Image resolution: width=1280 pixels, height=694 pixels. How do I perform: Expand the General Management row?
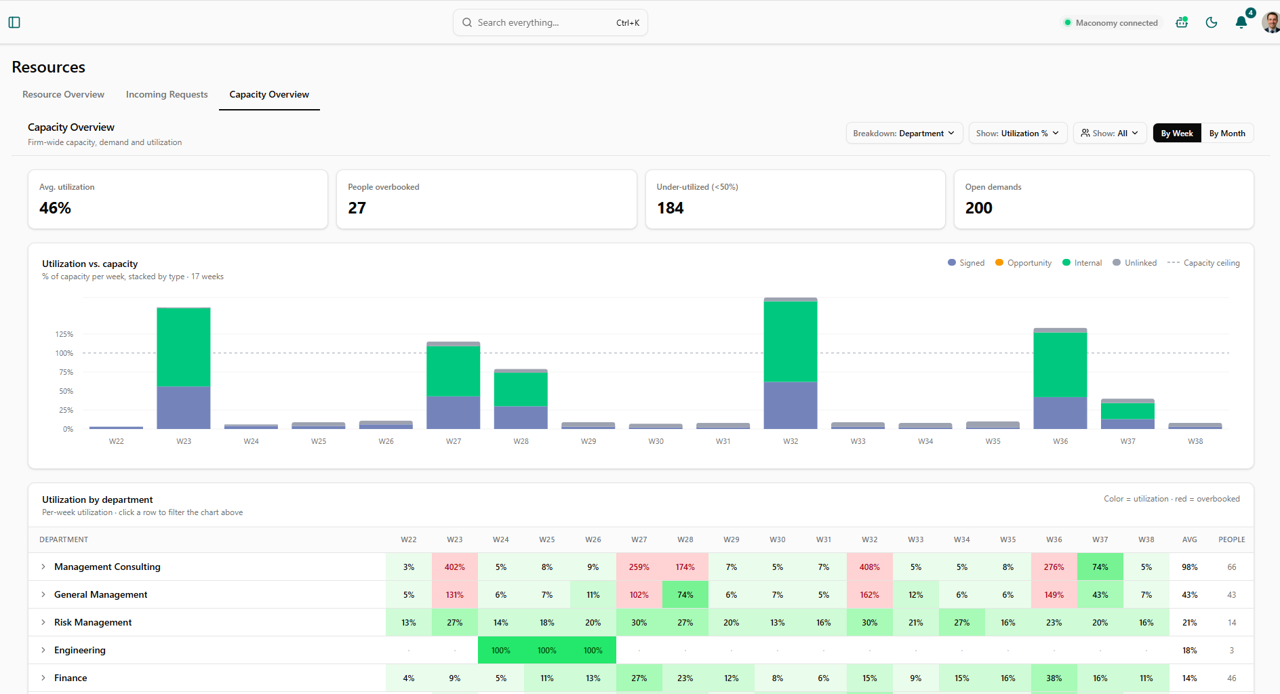click(x=43, y=595)
